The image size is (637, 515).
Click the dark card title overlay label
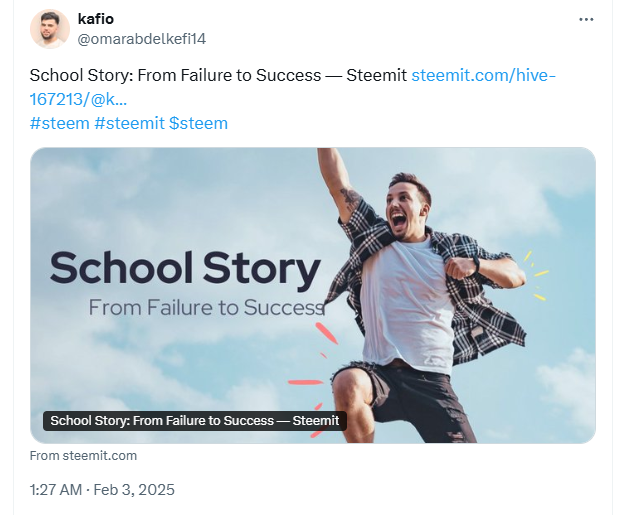[x=194, y=421]
